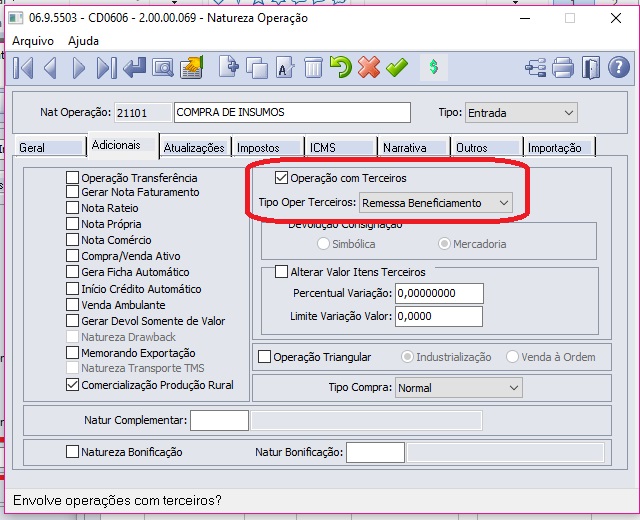Enable Início Crédito Automático
This screenshot has width=640, height=520.
pyautogui.click(x=72, y=289)
